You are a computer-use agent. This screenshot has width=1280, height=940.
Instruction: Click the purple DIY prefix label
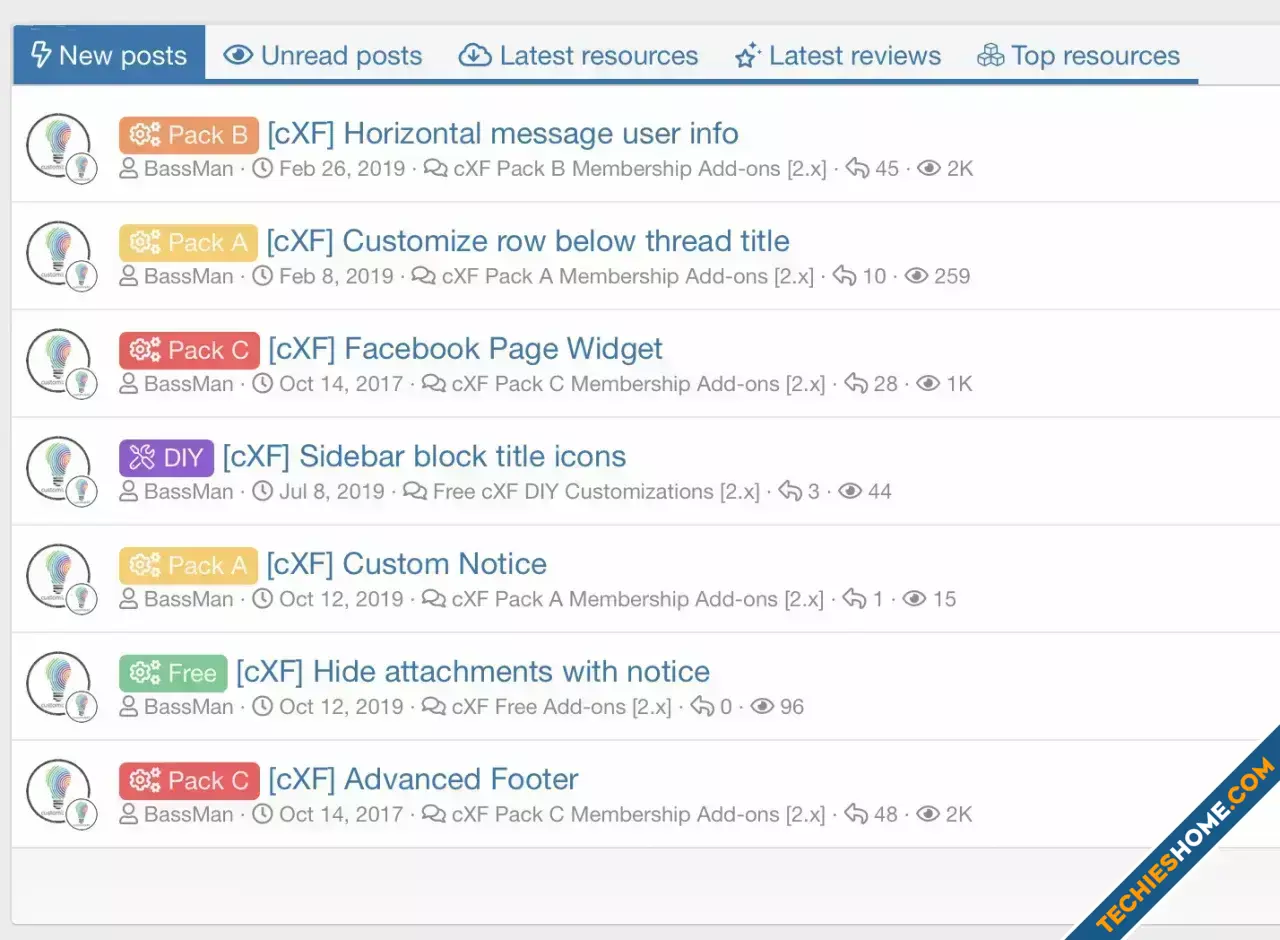coord(166,458)
